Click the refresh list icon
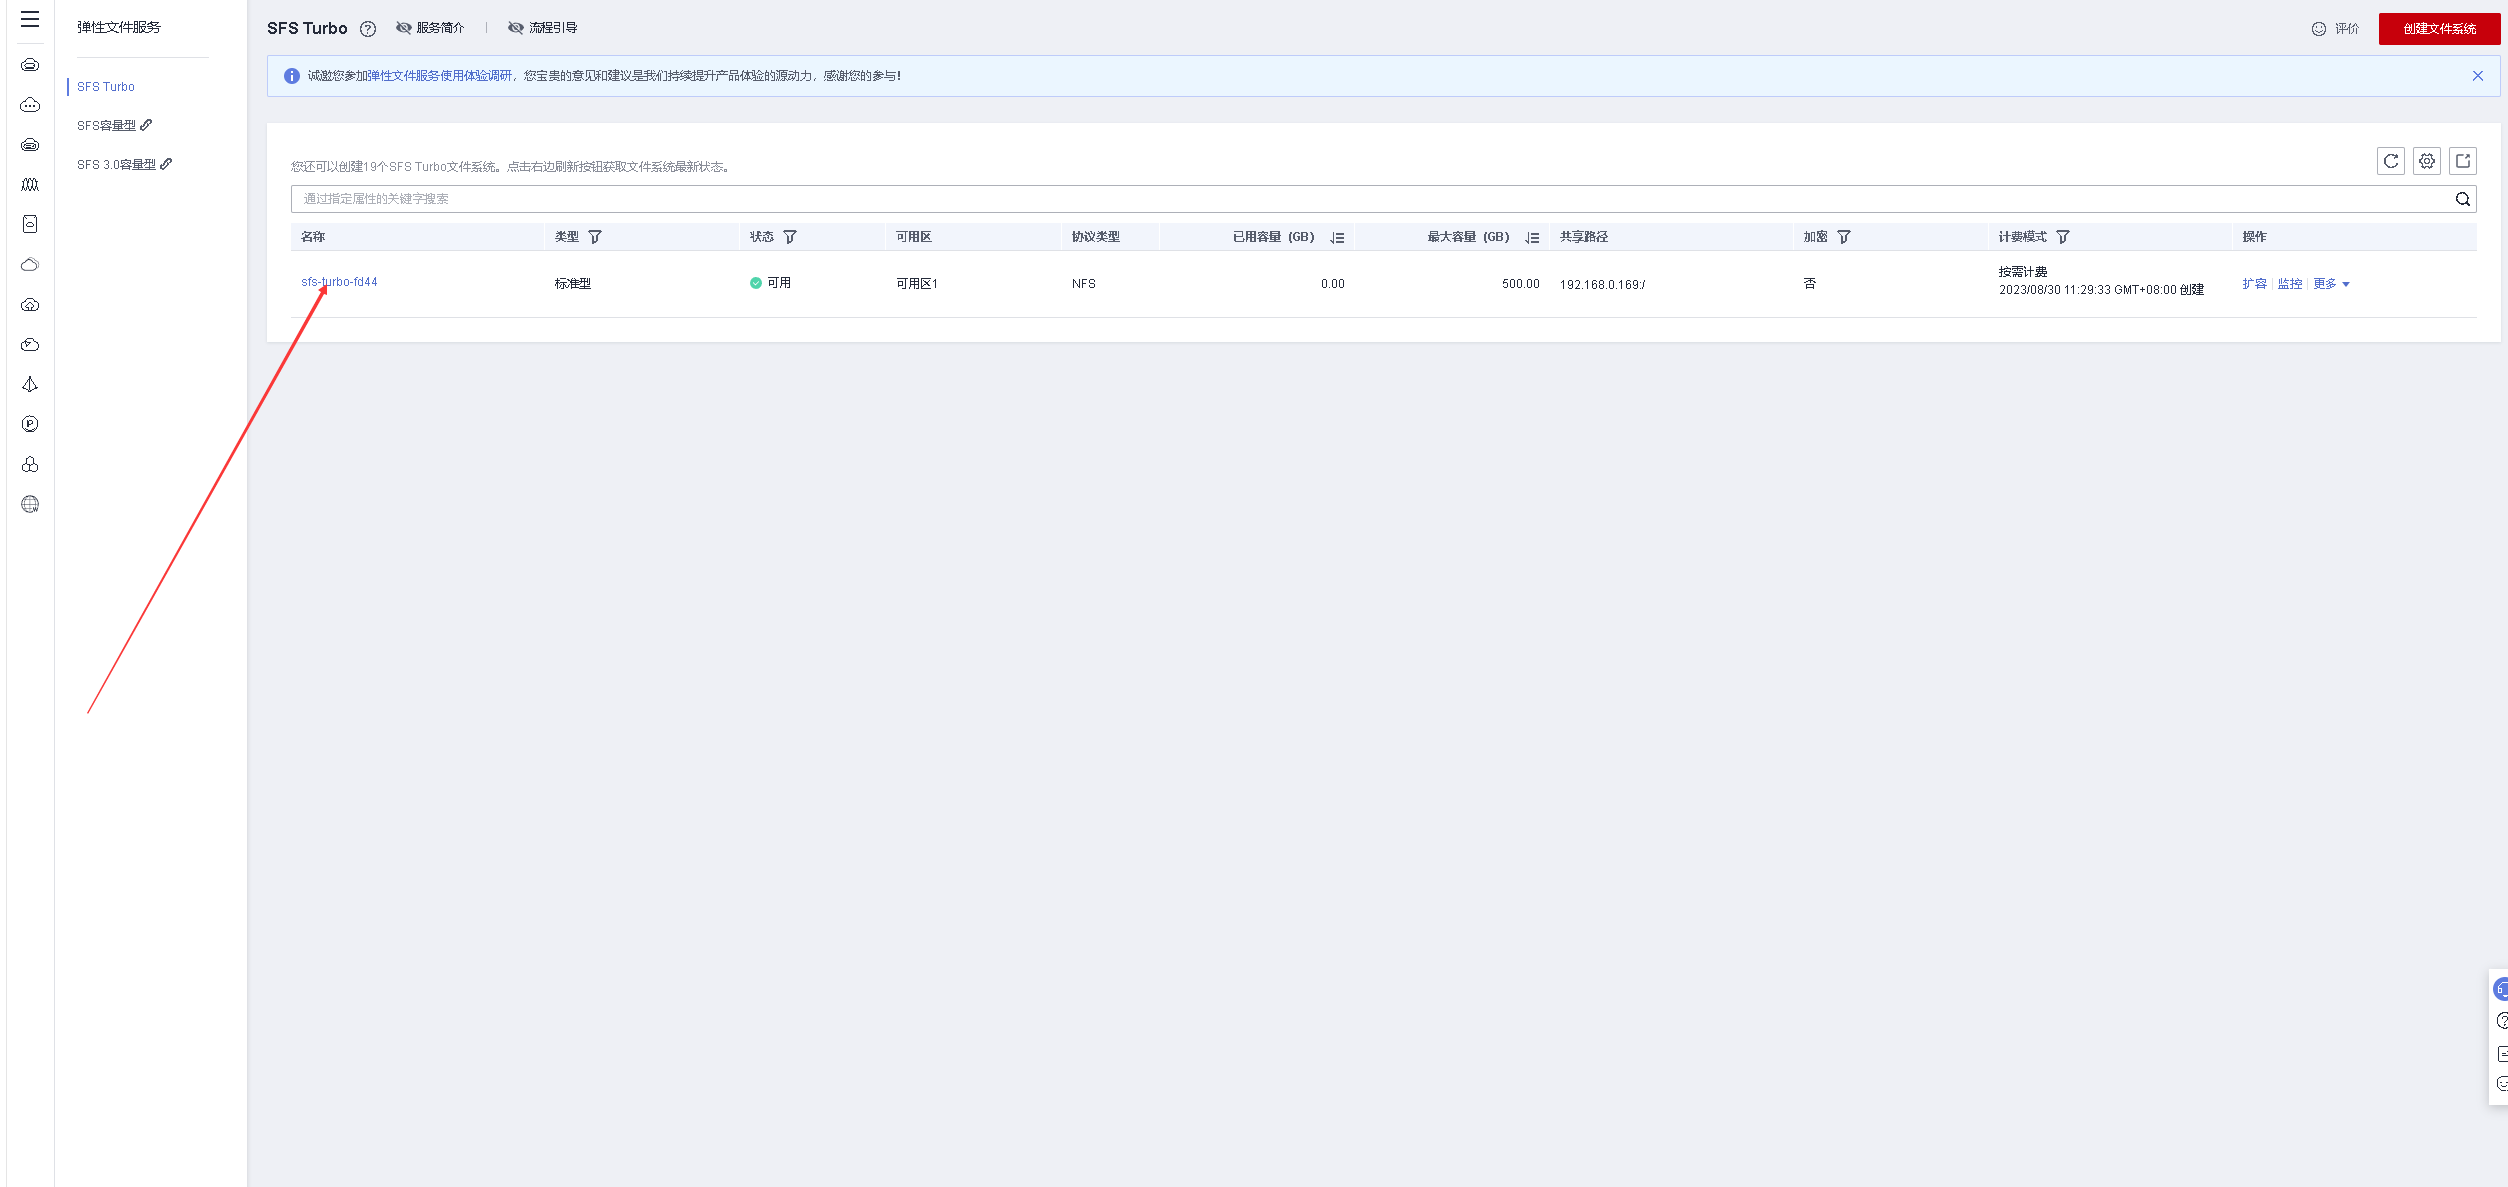This screenshot has height=1187, width=2508. (2390, 161)
